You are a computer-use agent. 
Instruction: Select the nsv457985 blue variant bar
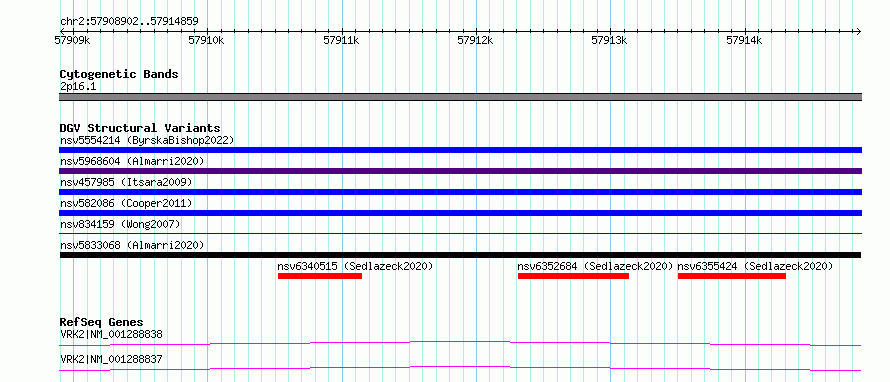click(460, 192)
